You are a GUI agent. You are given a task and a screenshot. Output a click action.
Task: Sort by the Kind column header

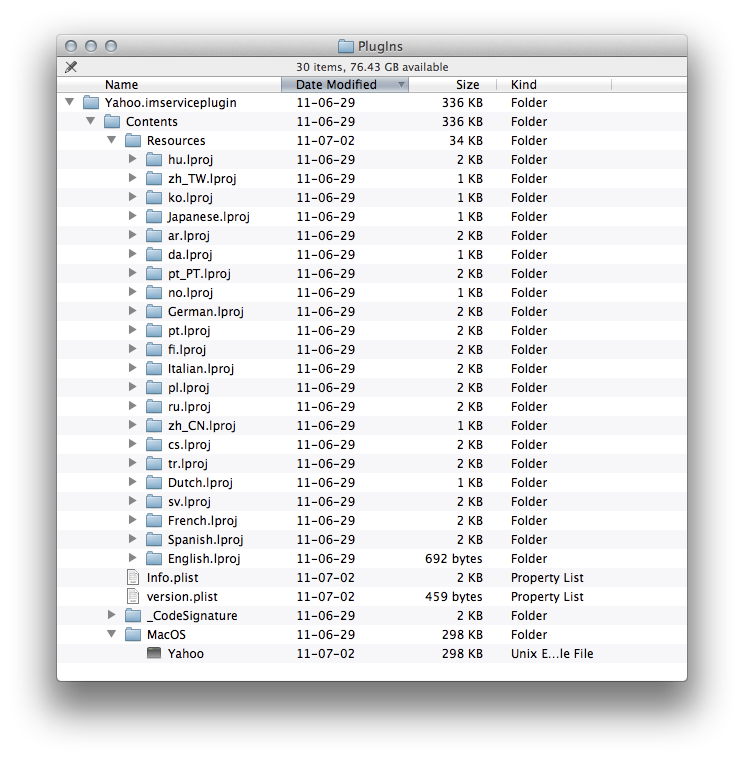[554, 85]
